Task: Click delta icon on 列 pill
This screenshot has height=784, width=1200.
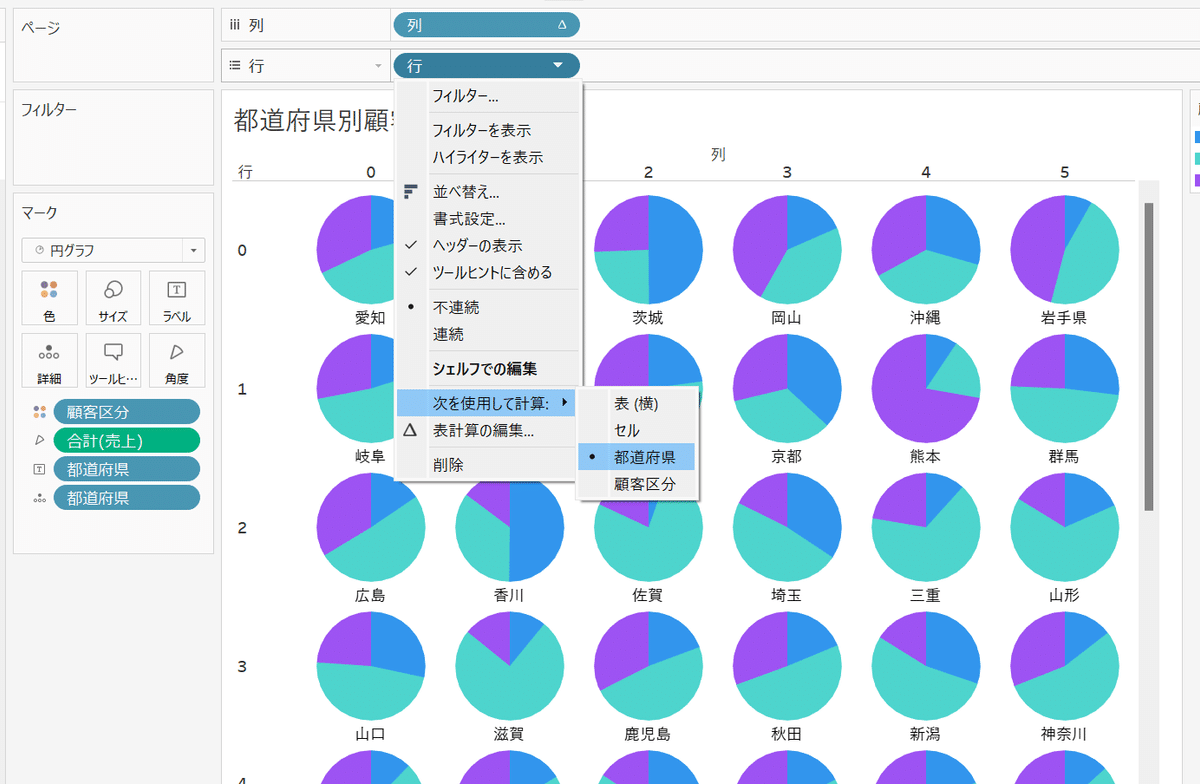Action: (x=562, y=25)
